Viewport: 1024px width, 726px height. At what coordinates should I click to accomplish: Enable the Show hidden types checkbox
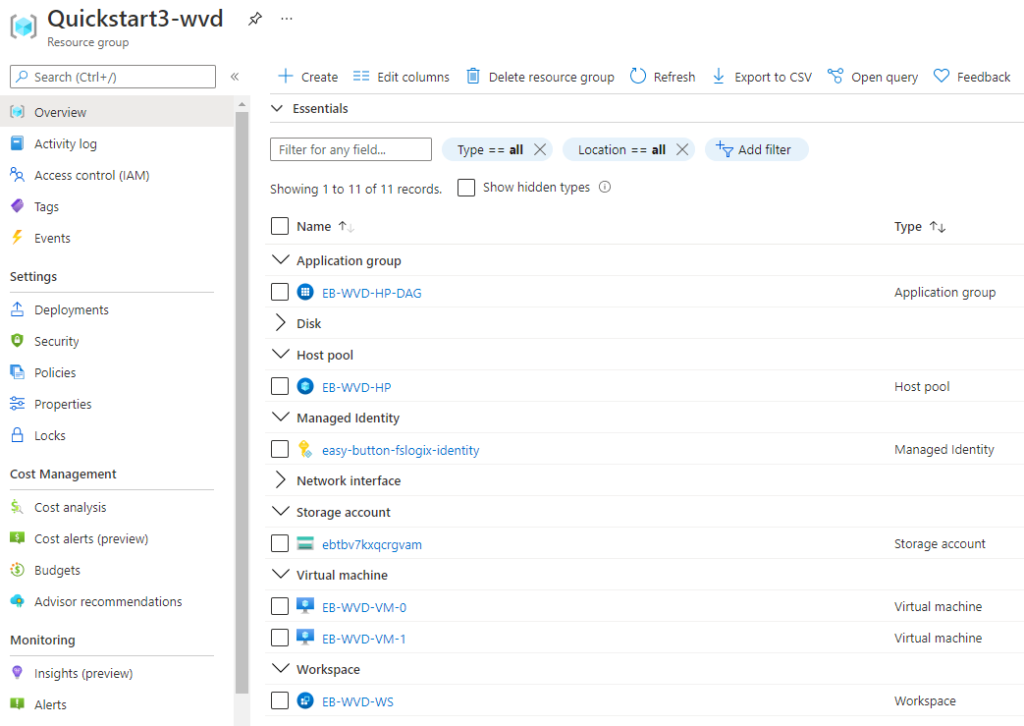click(466, 188)
